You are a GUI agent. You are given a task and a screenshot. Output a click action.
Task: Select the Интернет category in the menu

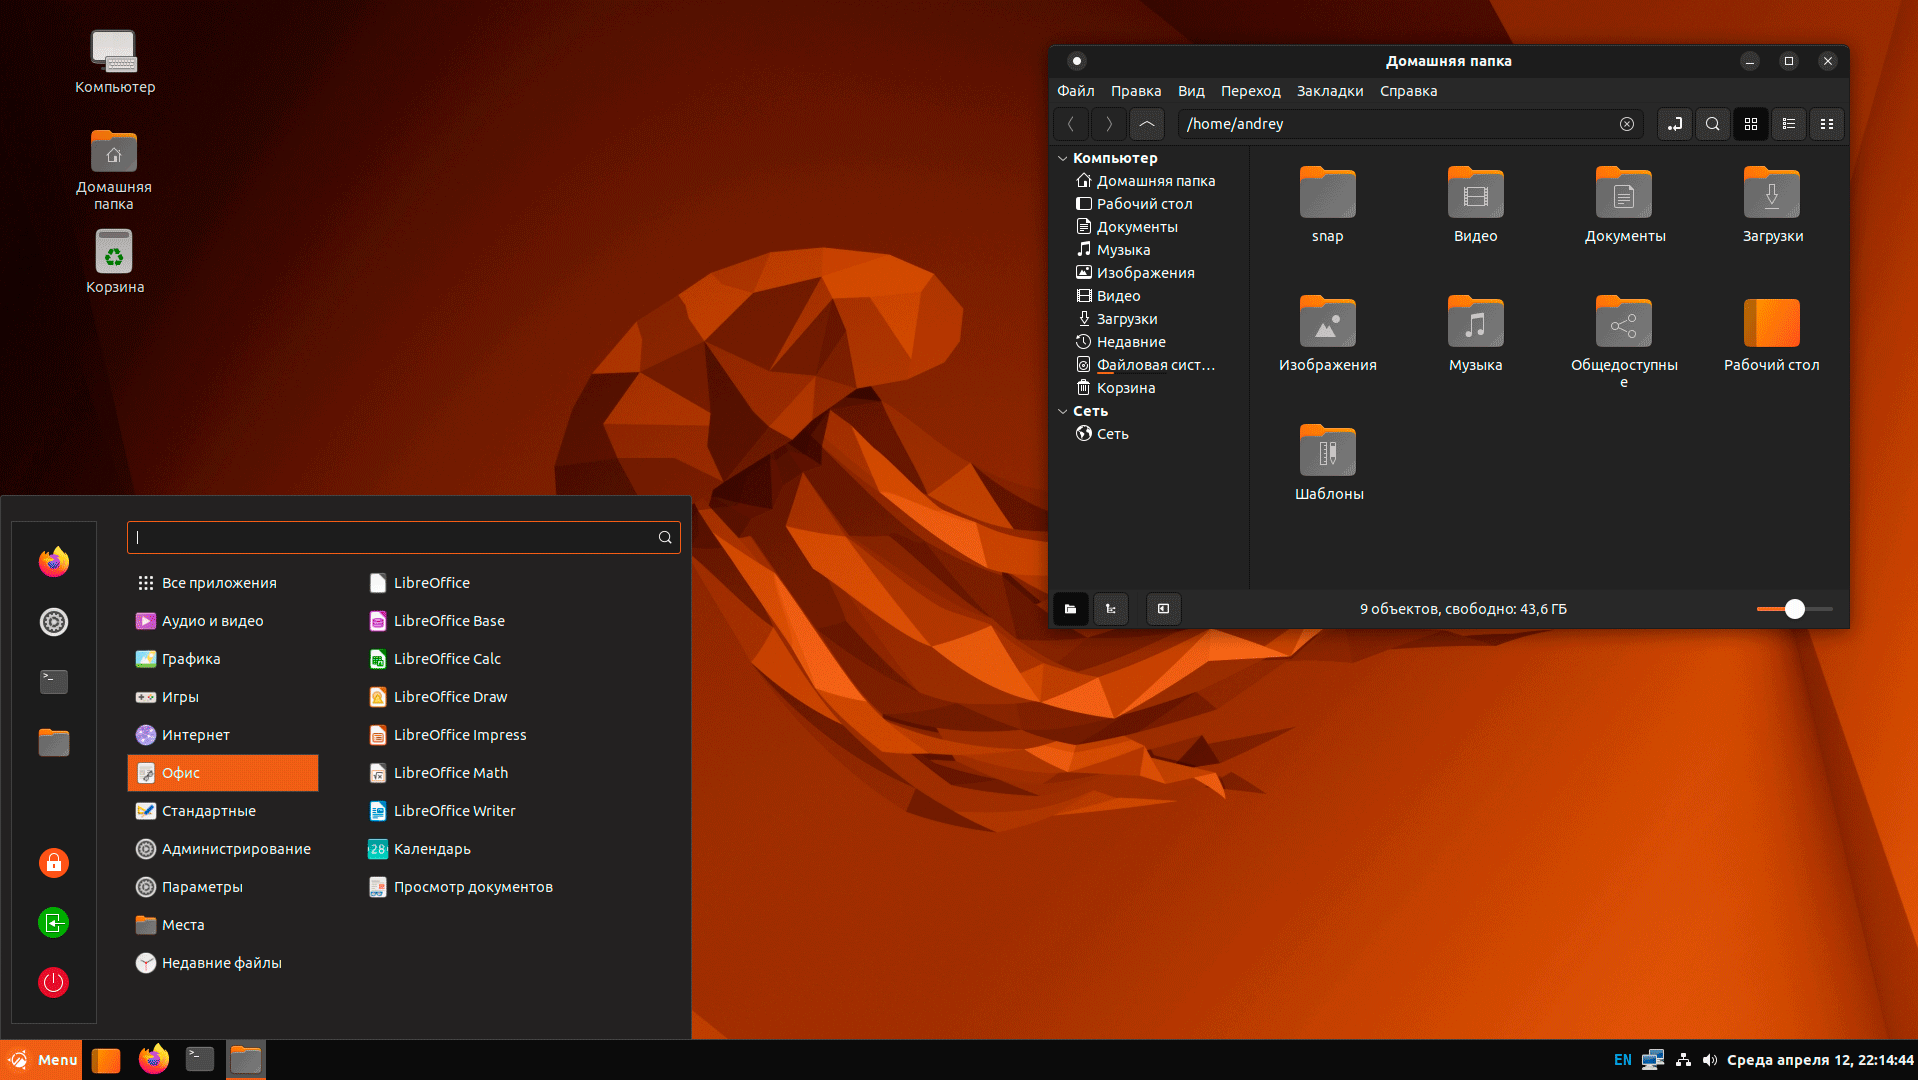coord(196,735)
